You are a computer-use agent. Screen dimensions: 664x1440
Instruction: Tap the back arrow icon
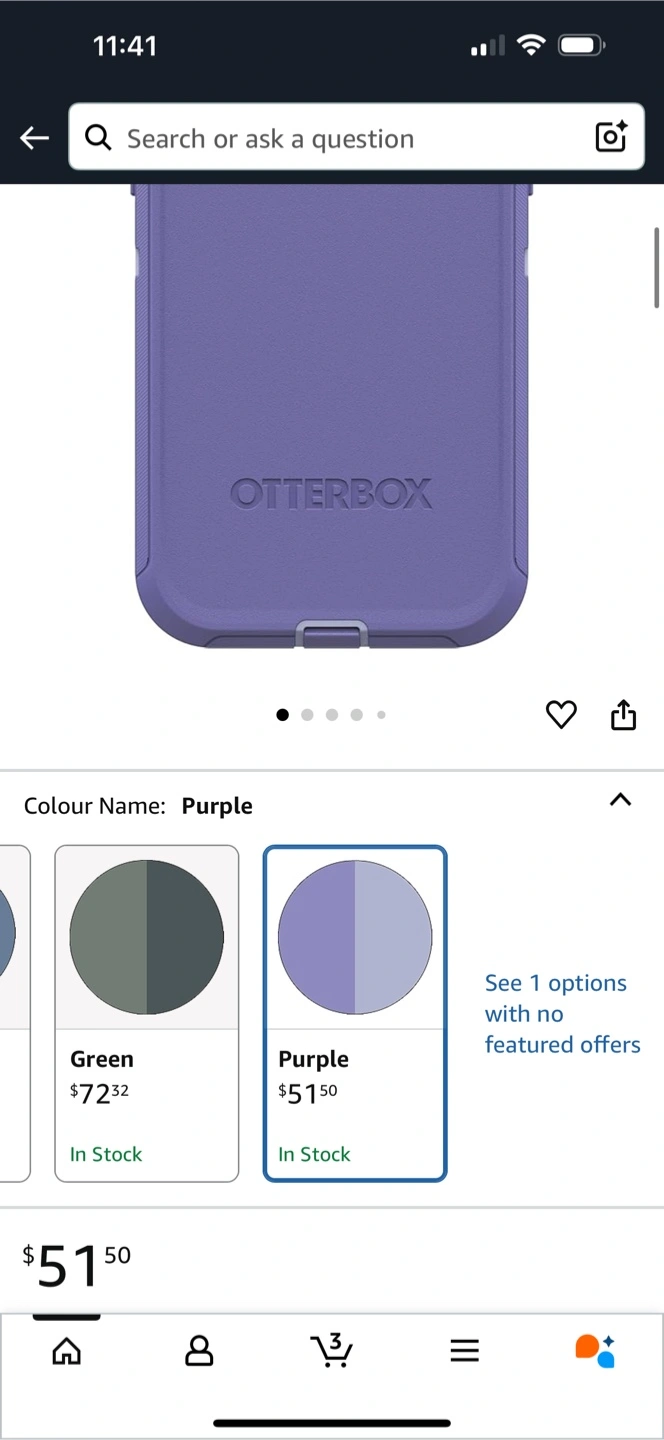point(35,138)
